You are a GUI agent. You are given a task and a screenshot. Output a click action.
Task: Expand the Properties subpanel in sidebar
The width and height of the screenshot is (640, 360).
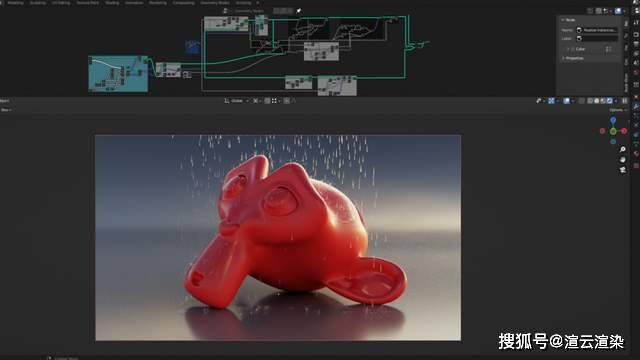[x=573, y=58]
